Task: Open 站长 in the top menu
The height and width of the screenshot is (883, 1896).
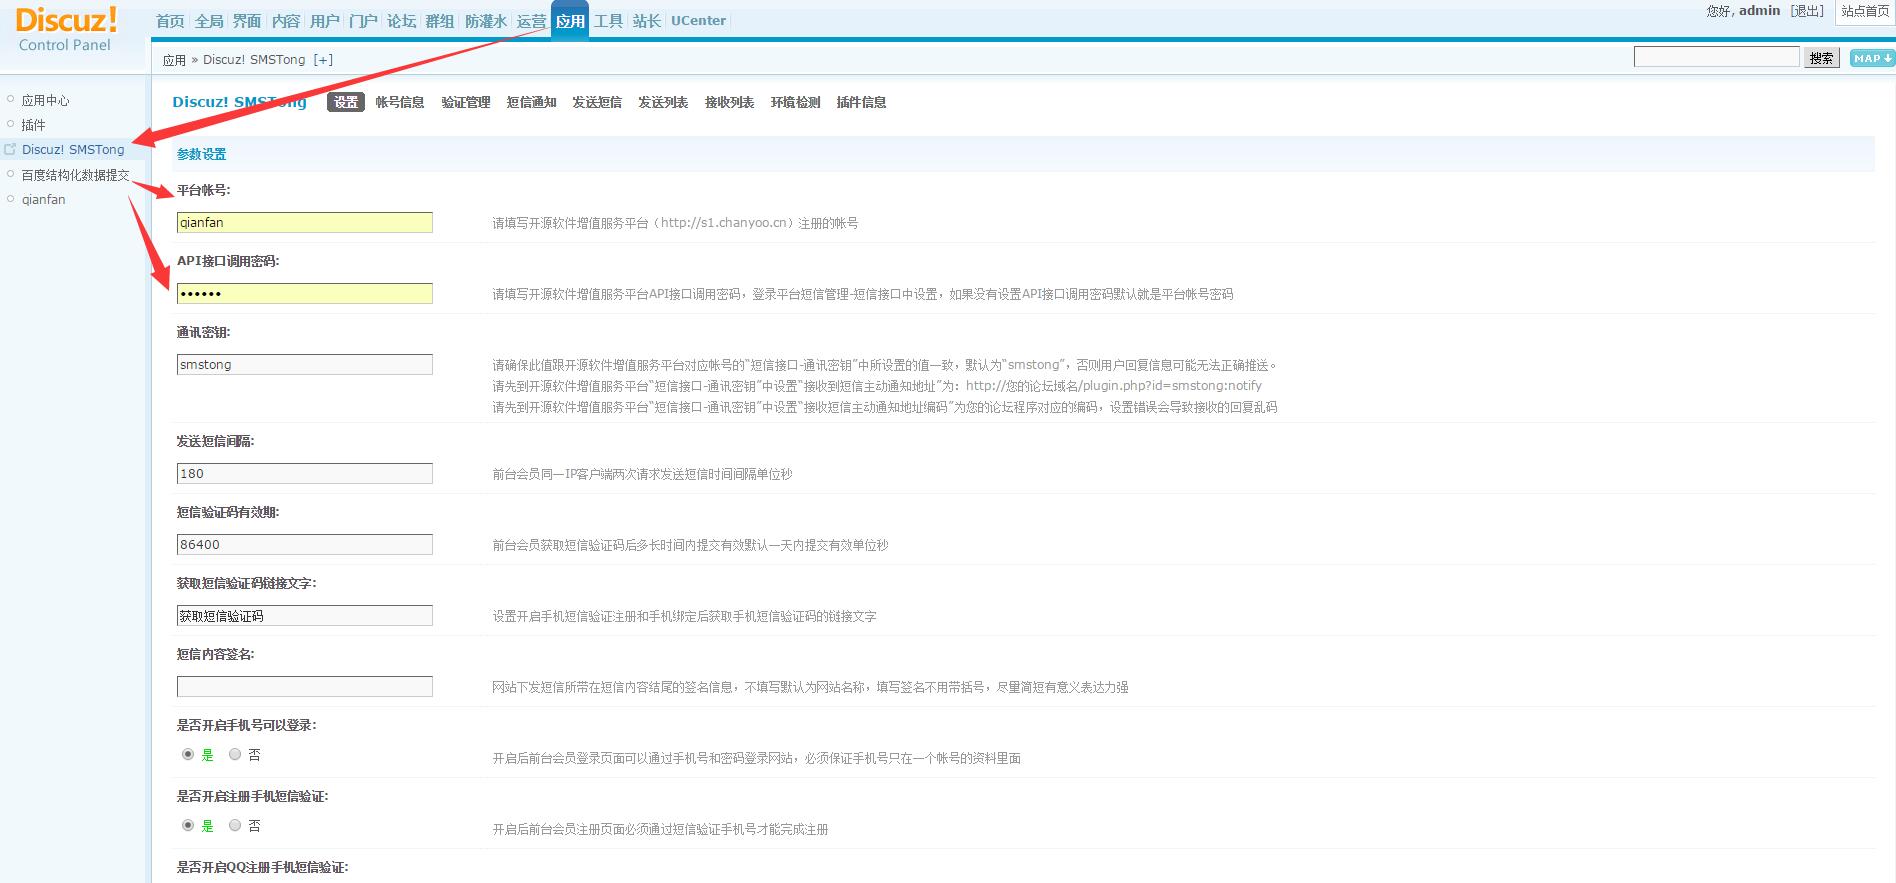Action: [646, 21]
